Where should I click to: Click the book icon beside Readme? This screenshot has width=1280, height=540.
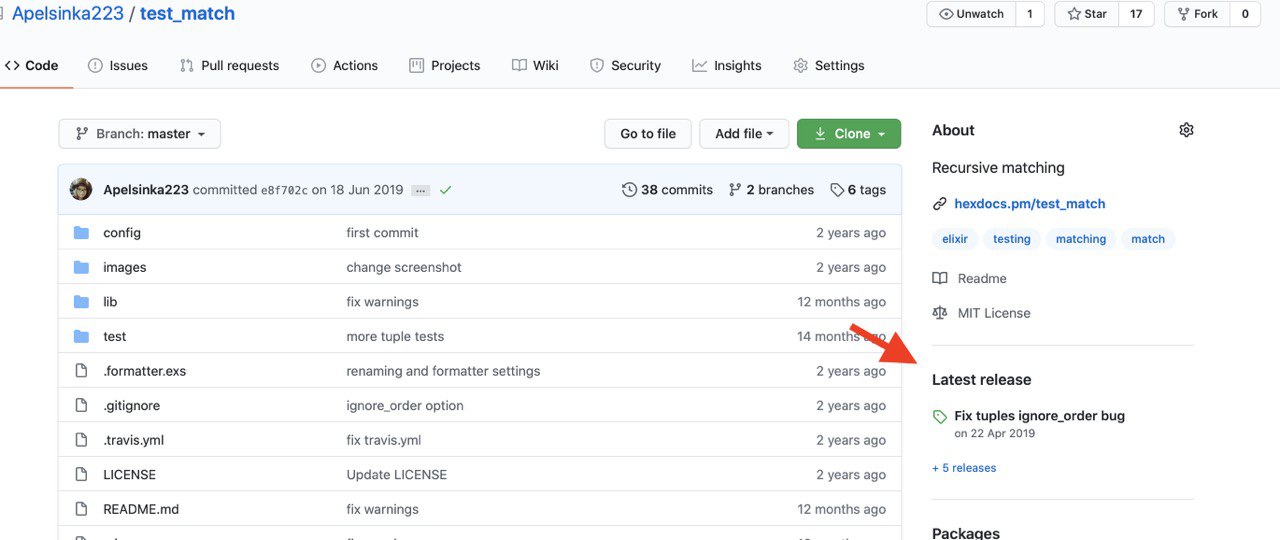(x=939, y=278)
